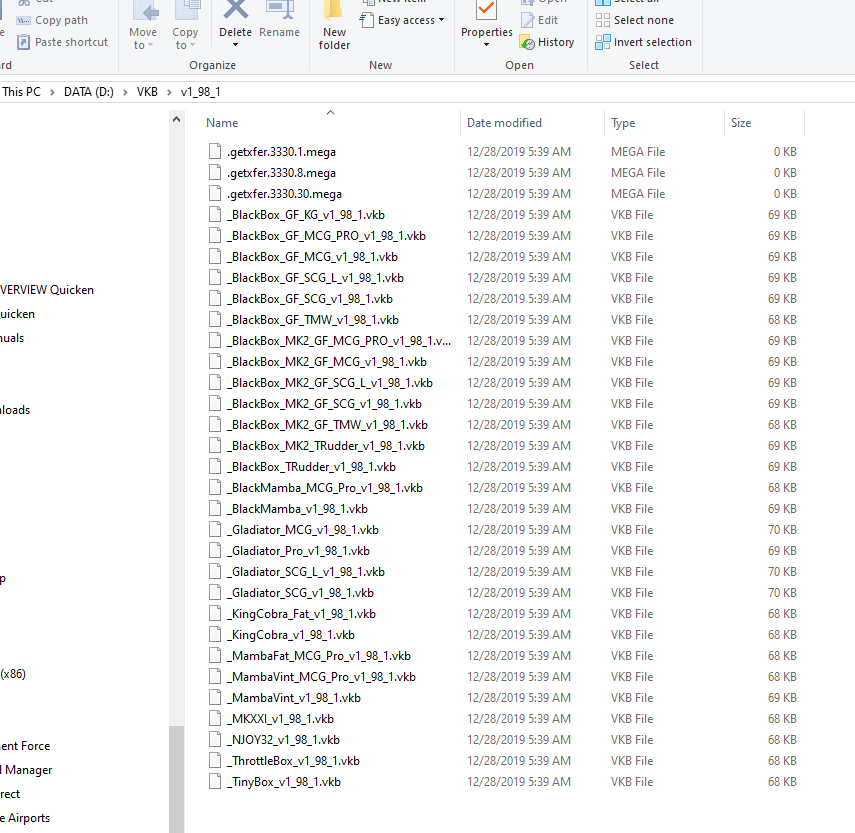This screenshot has width=855, height=833.
Task: Select the Airports item in navigation pane
Action: [x=25, y=818]
